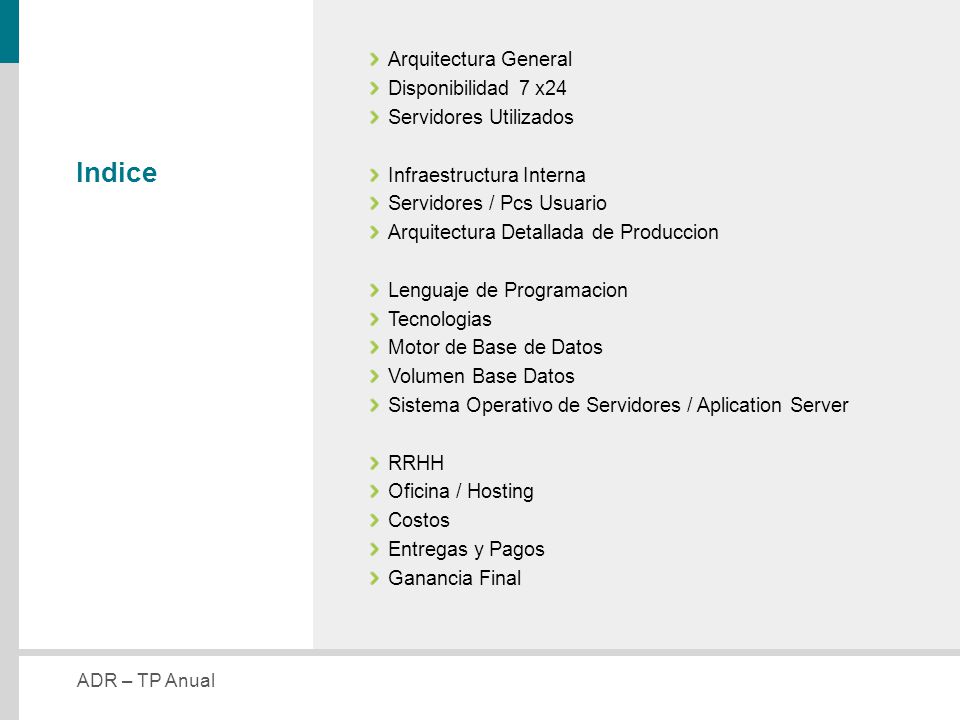Click the chevron next to Lenguaje de Programacion

(374, 290)
